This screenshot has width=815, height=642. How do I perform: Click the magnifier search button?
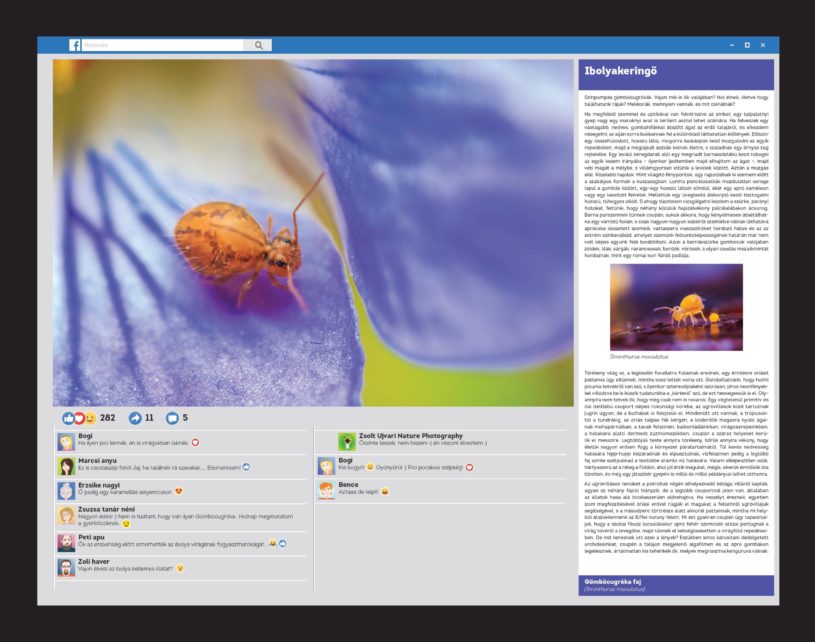tap(258, 45)
